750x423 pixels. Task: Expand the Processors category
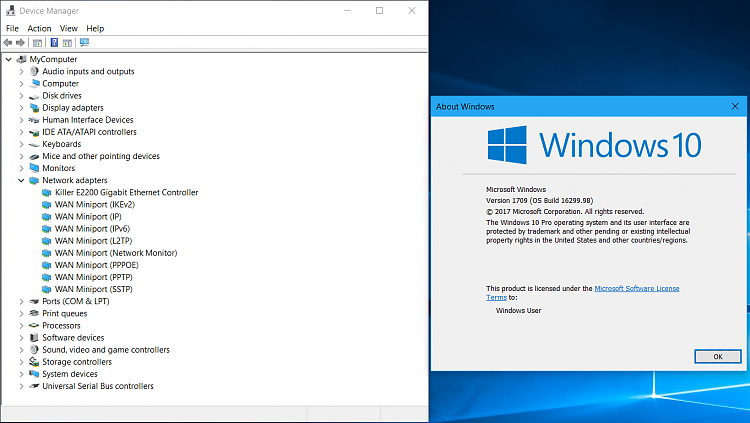click(21, 325)
